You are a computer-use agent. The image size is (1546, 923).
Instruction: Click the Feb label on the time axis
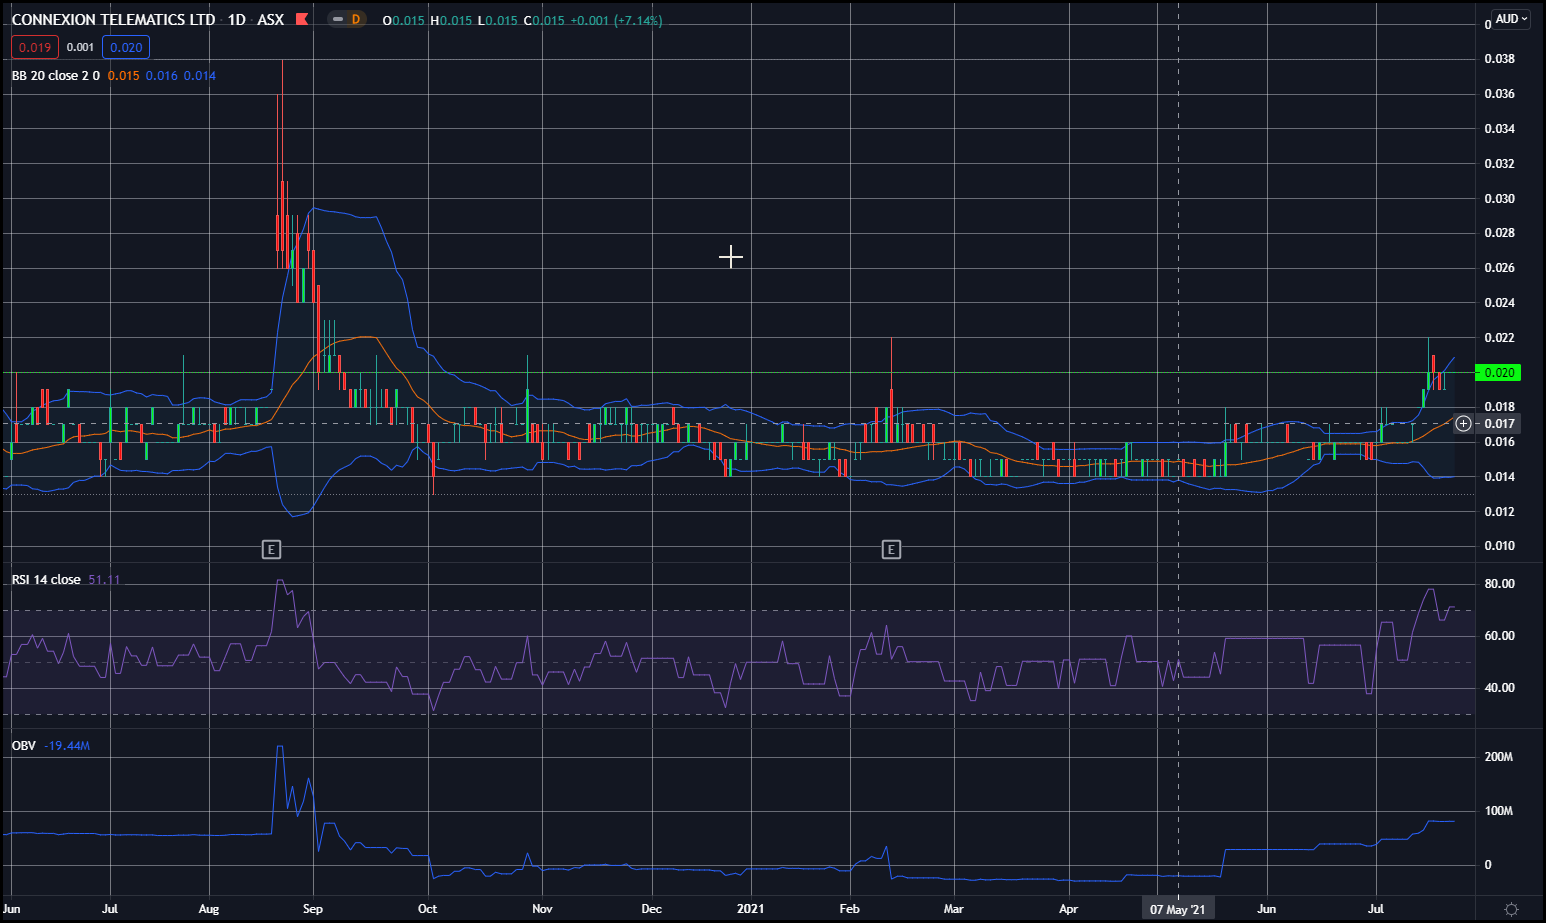(849, 909)
